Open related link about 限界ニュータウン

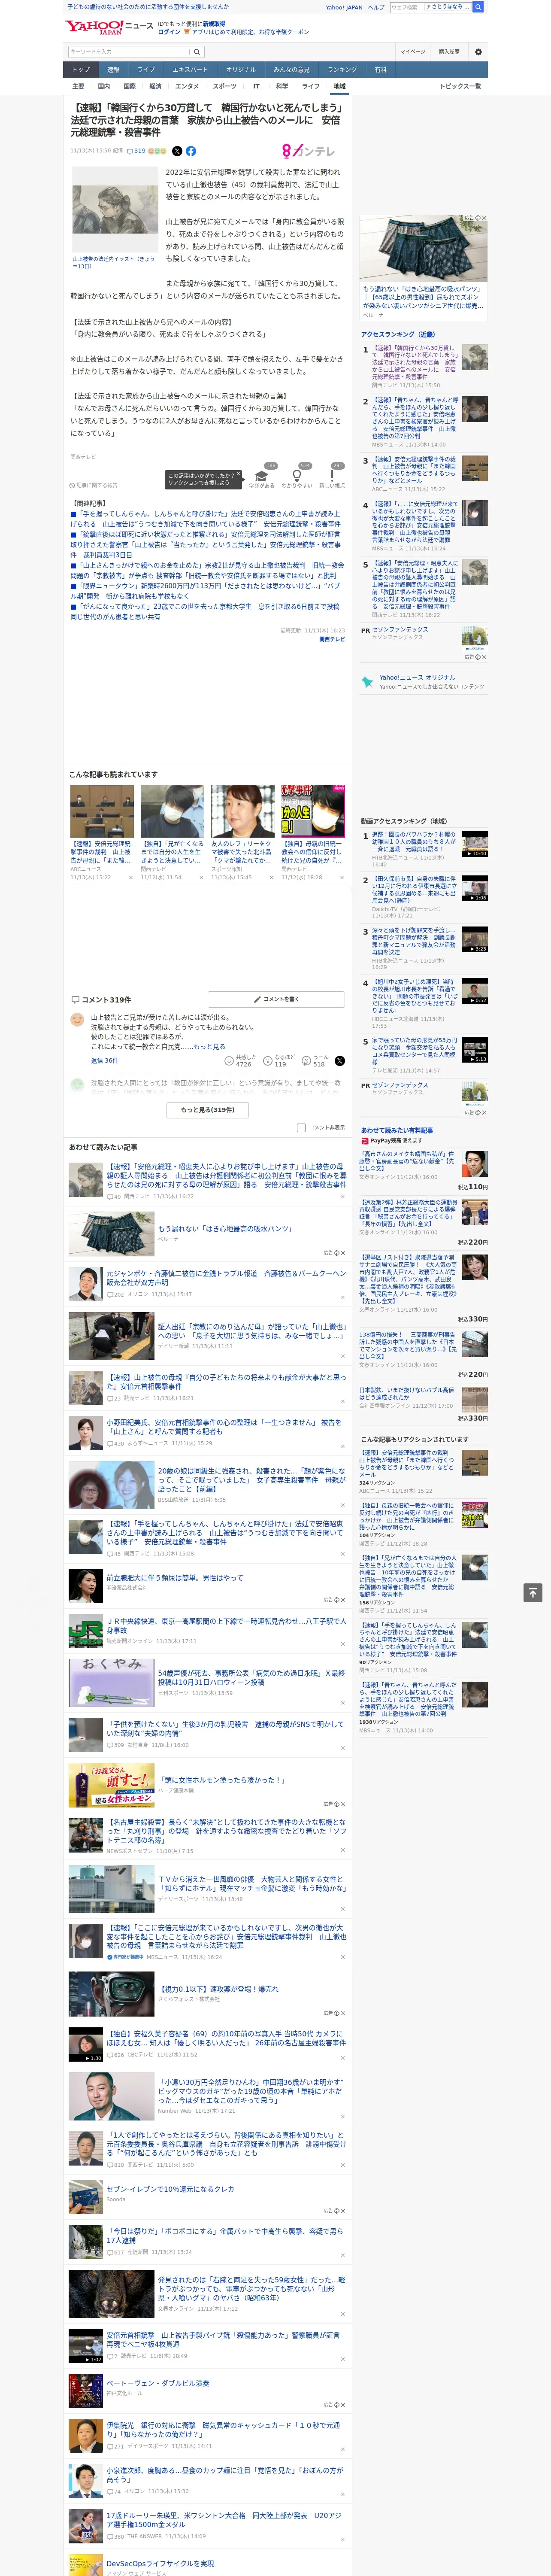[205, 591]
